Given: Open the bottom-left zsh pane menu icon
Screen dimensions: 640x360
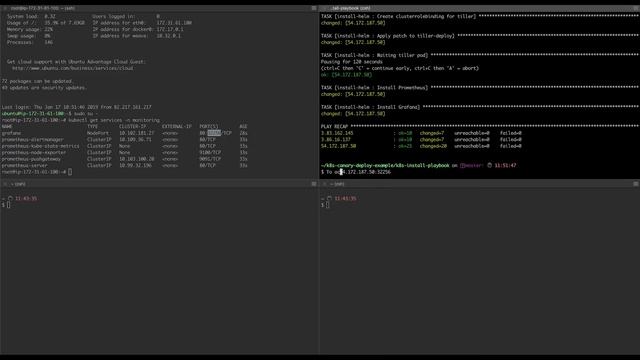Looking at the screenshot, I should pos(314,184).
